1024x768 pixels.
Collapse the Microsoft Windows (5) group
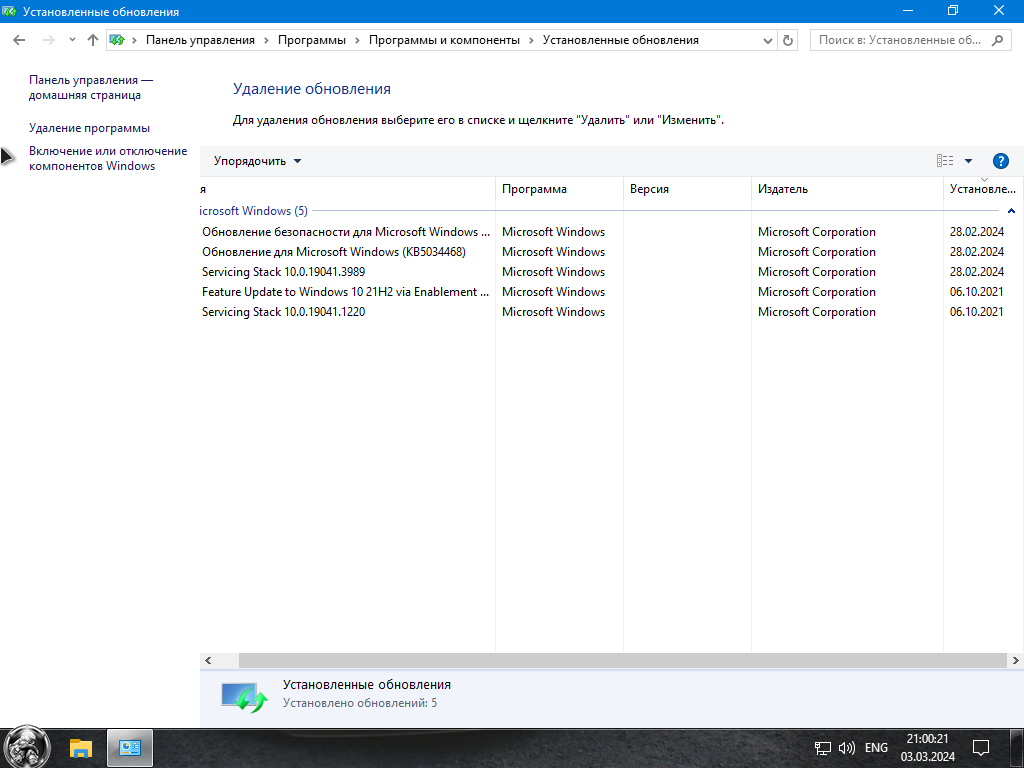point(1011,211)
